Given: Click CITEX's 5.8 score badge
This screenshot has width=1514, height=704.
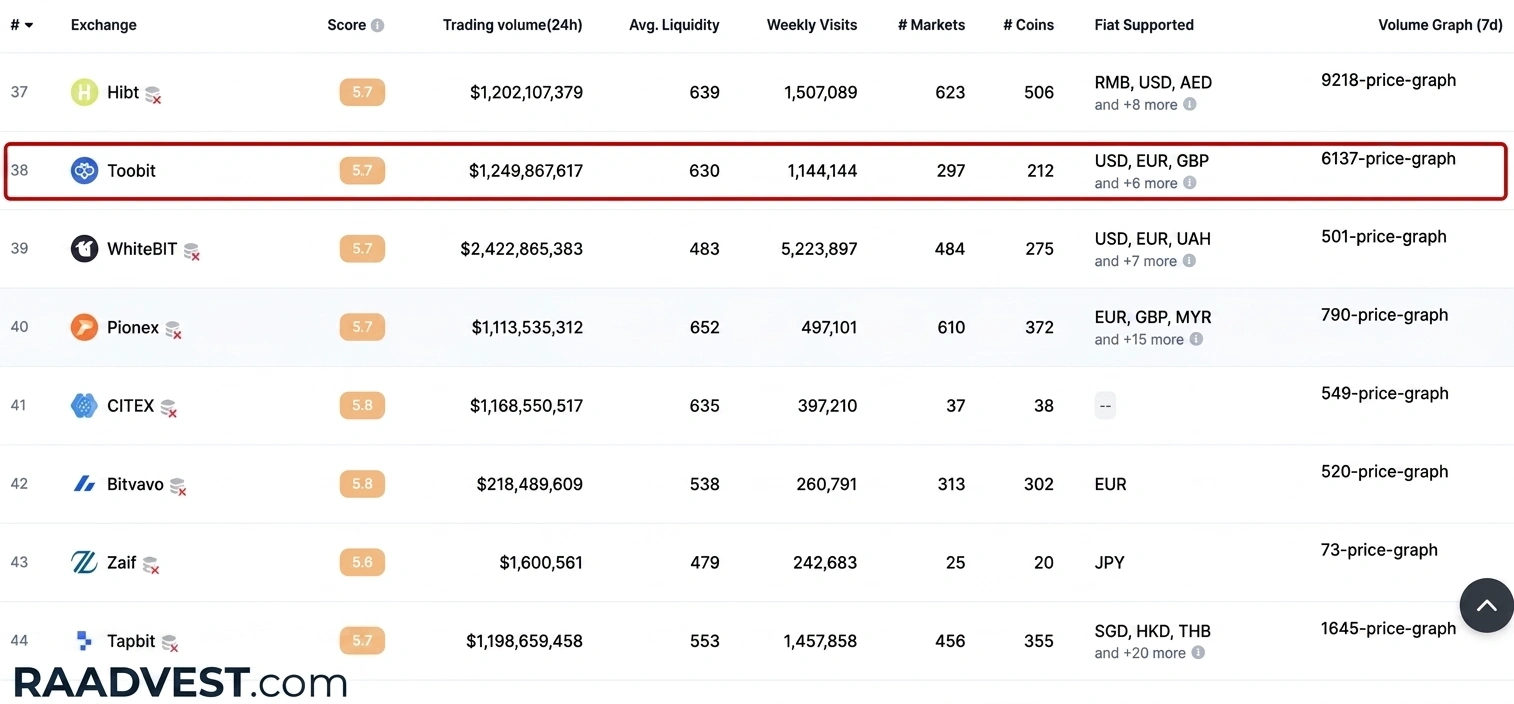Looking at the screenshot, I should click(x=362, y=406).
